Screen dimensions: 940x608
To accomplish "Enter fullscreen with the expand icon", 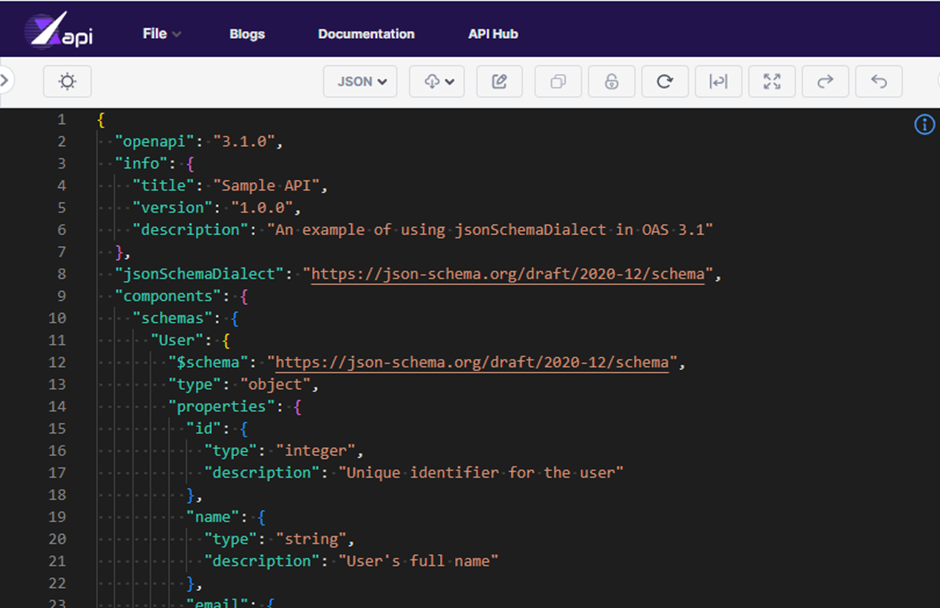I will 772,81.
